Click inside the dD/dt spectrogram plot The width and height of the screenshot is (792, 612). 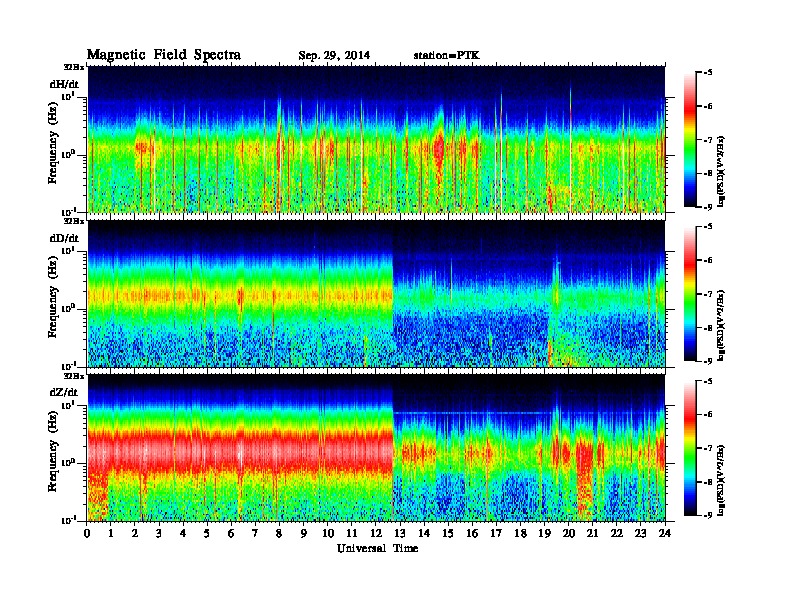(x=376, y=294)
